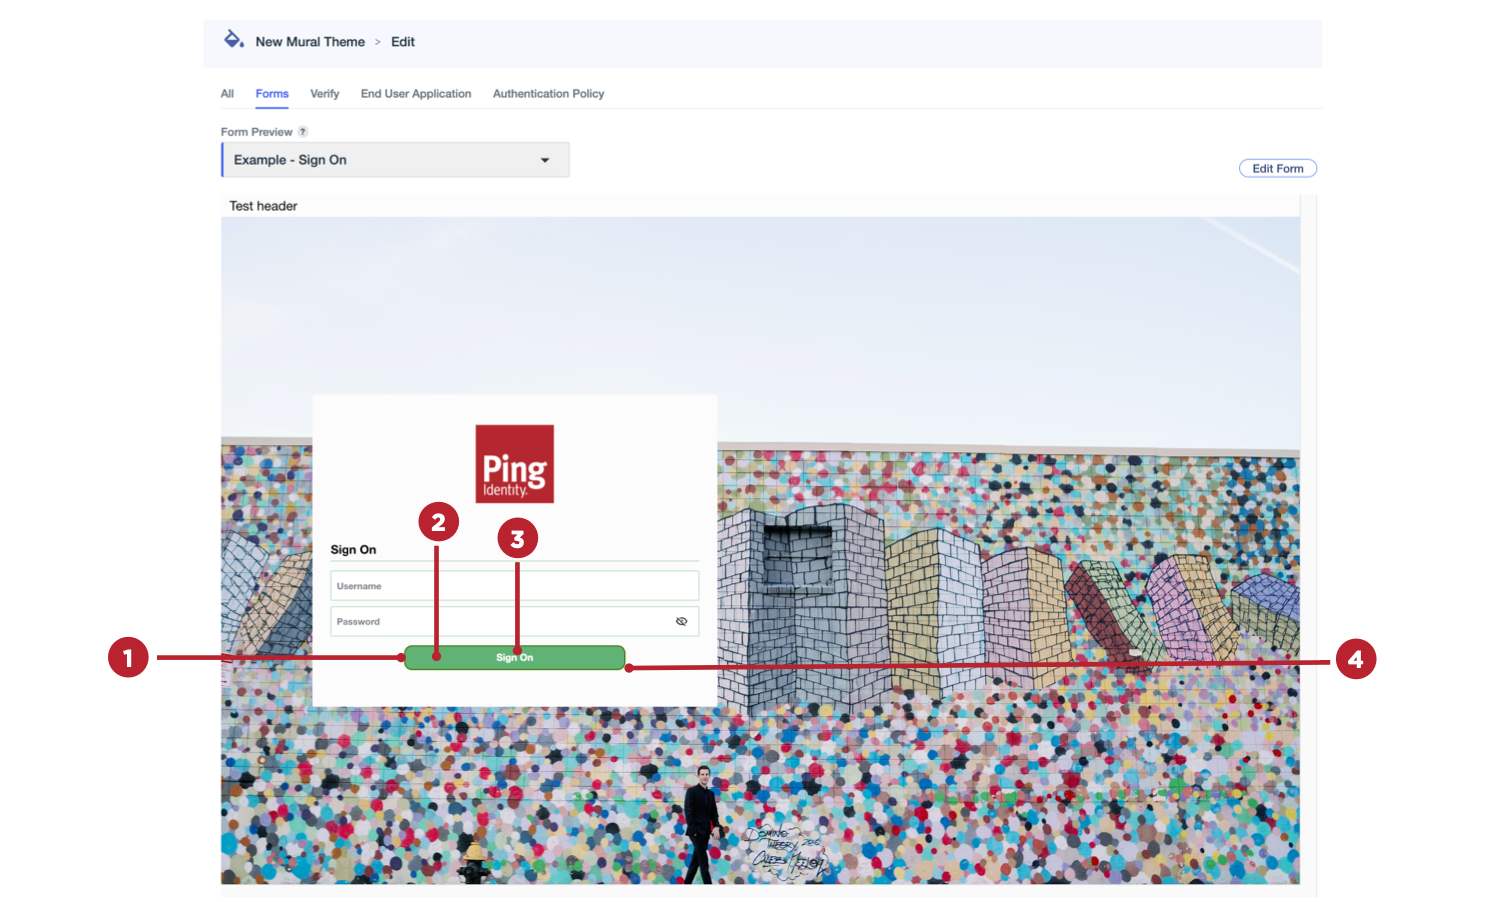The height and width of the screenshot is (902, 1500).
Task: Select the Forms tab
Action: [271, 93]
